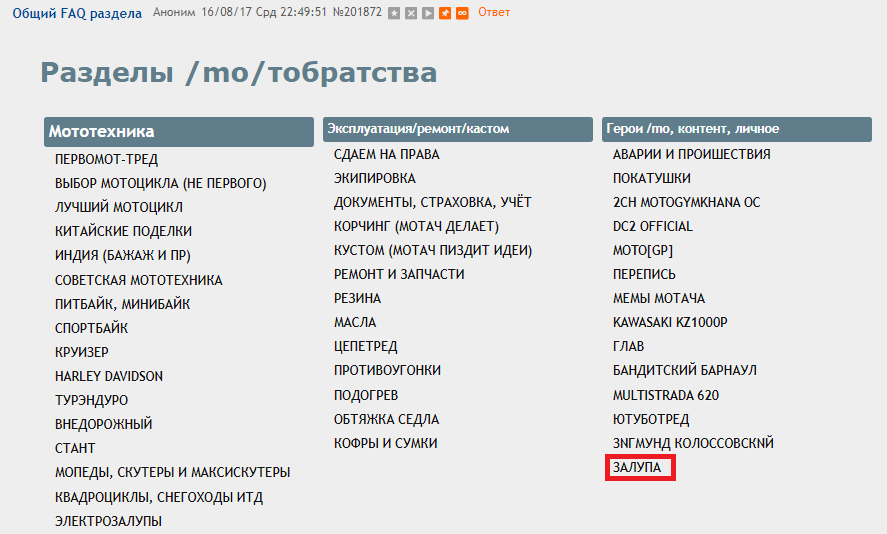
Task: Click the gray X hide icon
Action: coord(411,13)
